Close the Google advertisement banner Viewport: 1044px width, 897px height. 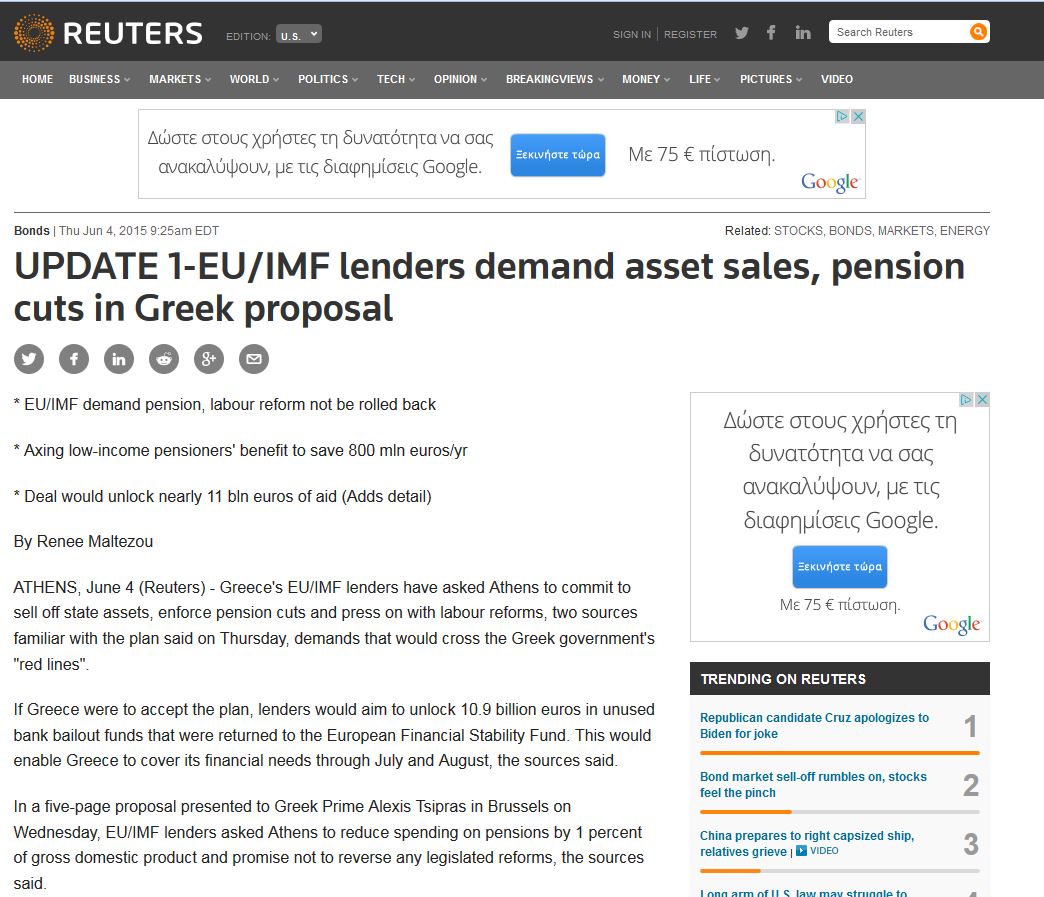coord(859,116)
